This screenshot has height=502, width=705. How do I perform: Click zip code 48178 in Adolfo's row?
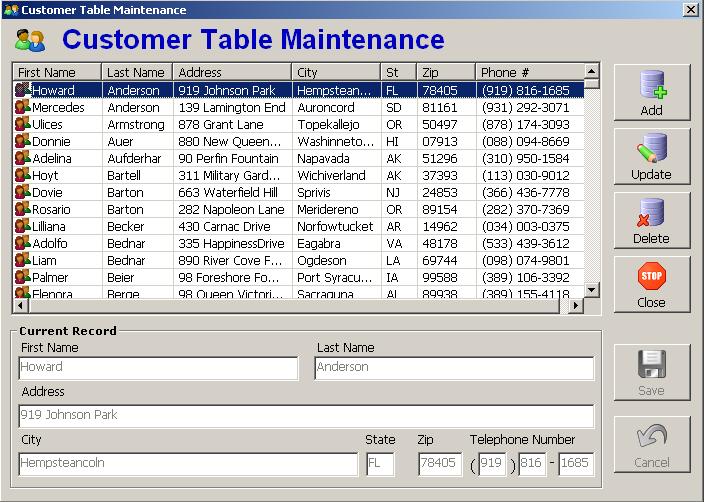(x=440, y=244)
